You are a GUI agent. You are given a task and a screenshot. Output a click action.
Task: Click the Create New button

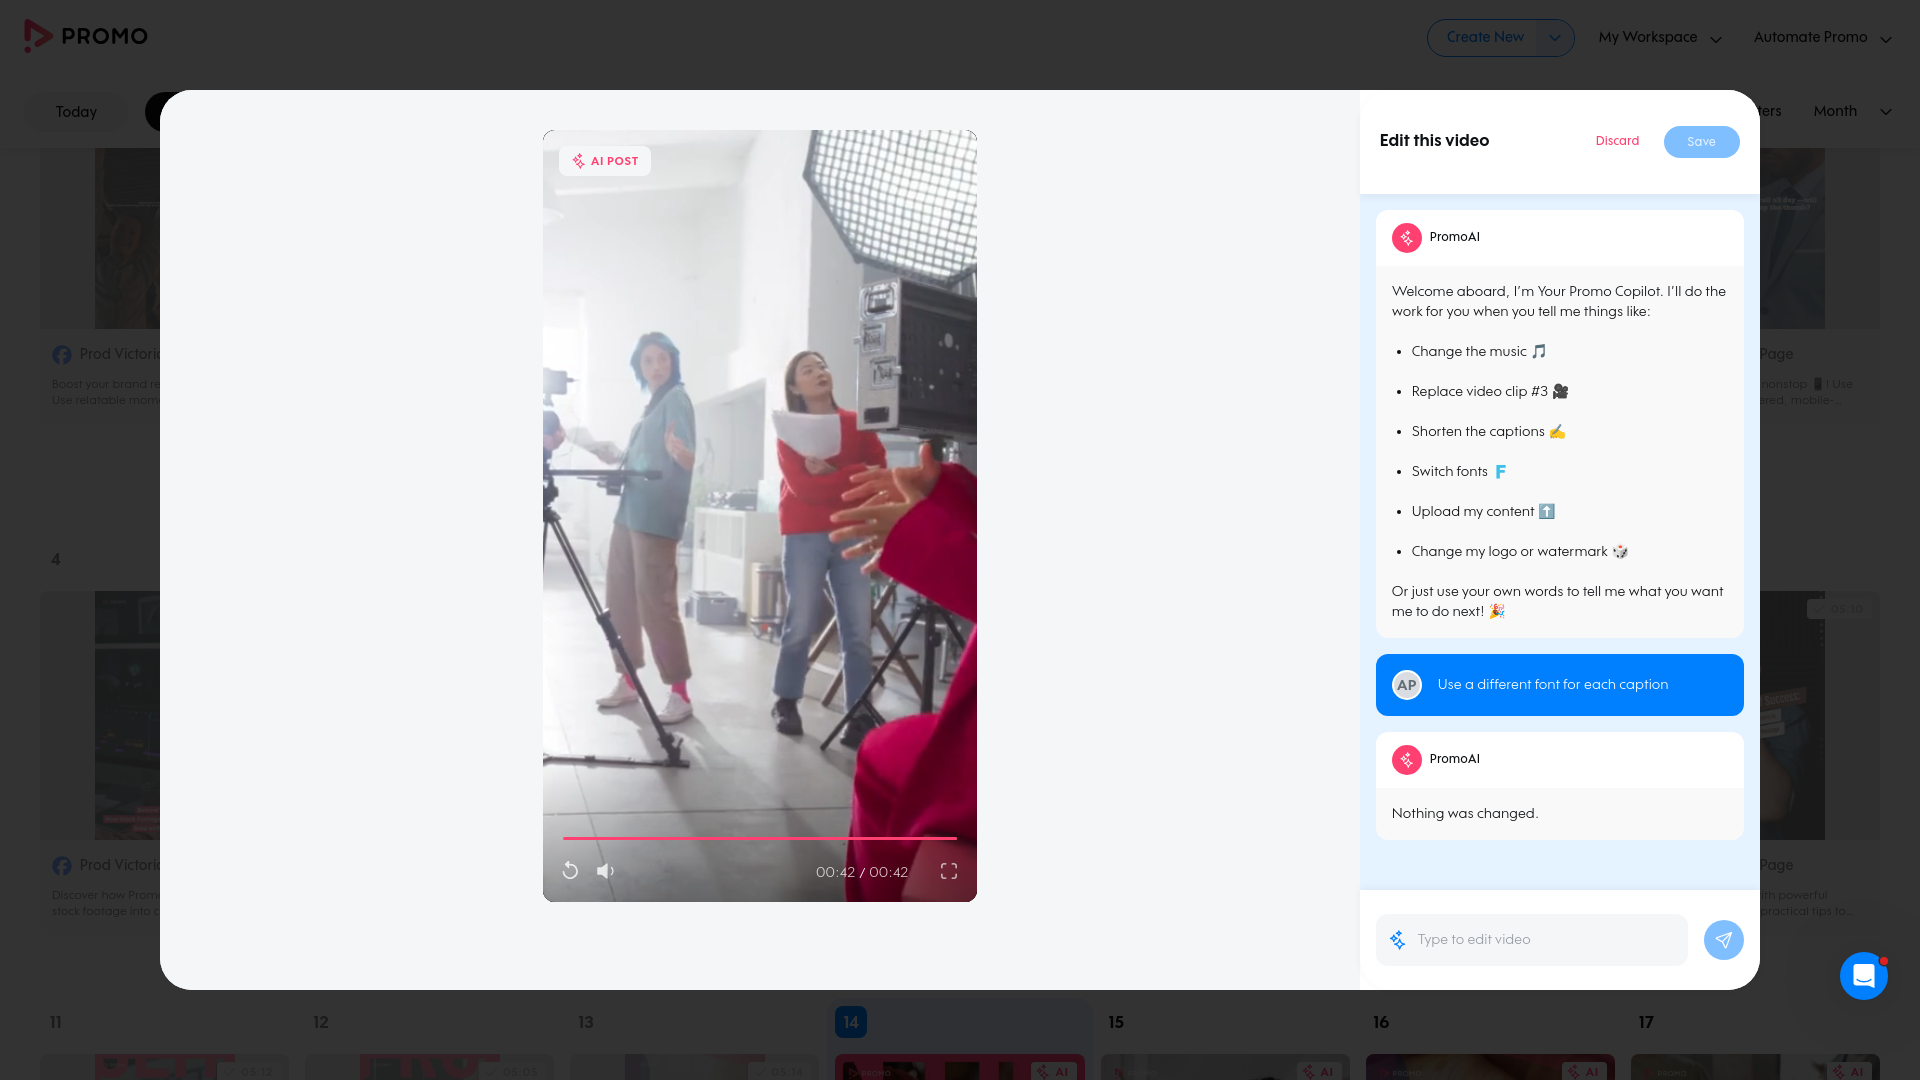[1484, 38]
